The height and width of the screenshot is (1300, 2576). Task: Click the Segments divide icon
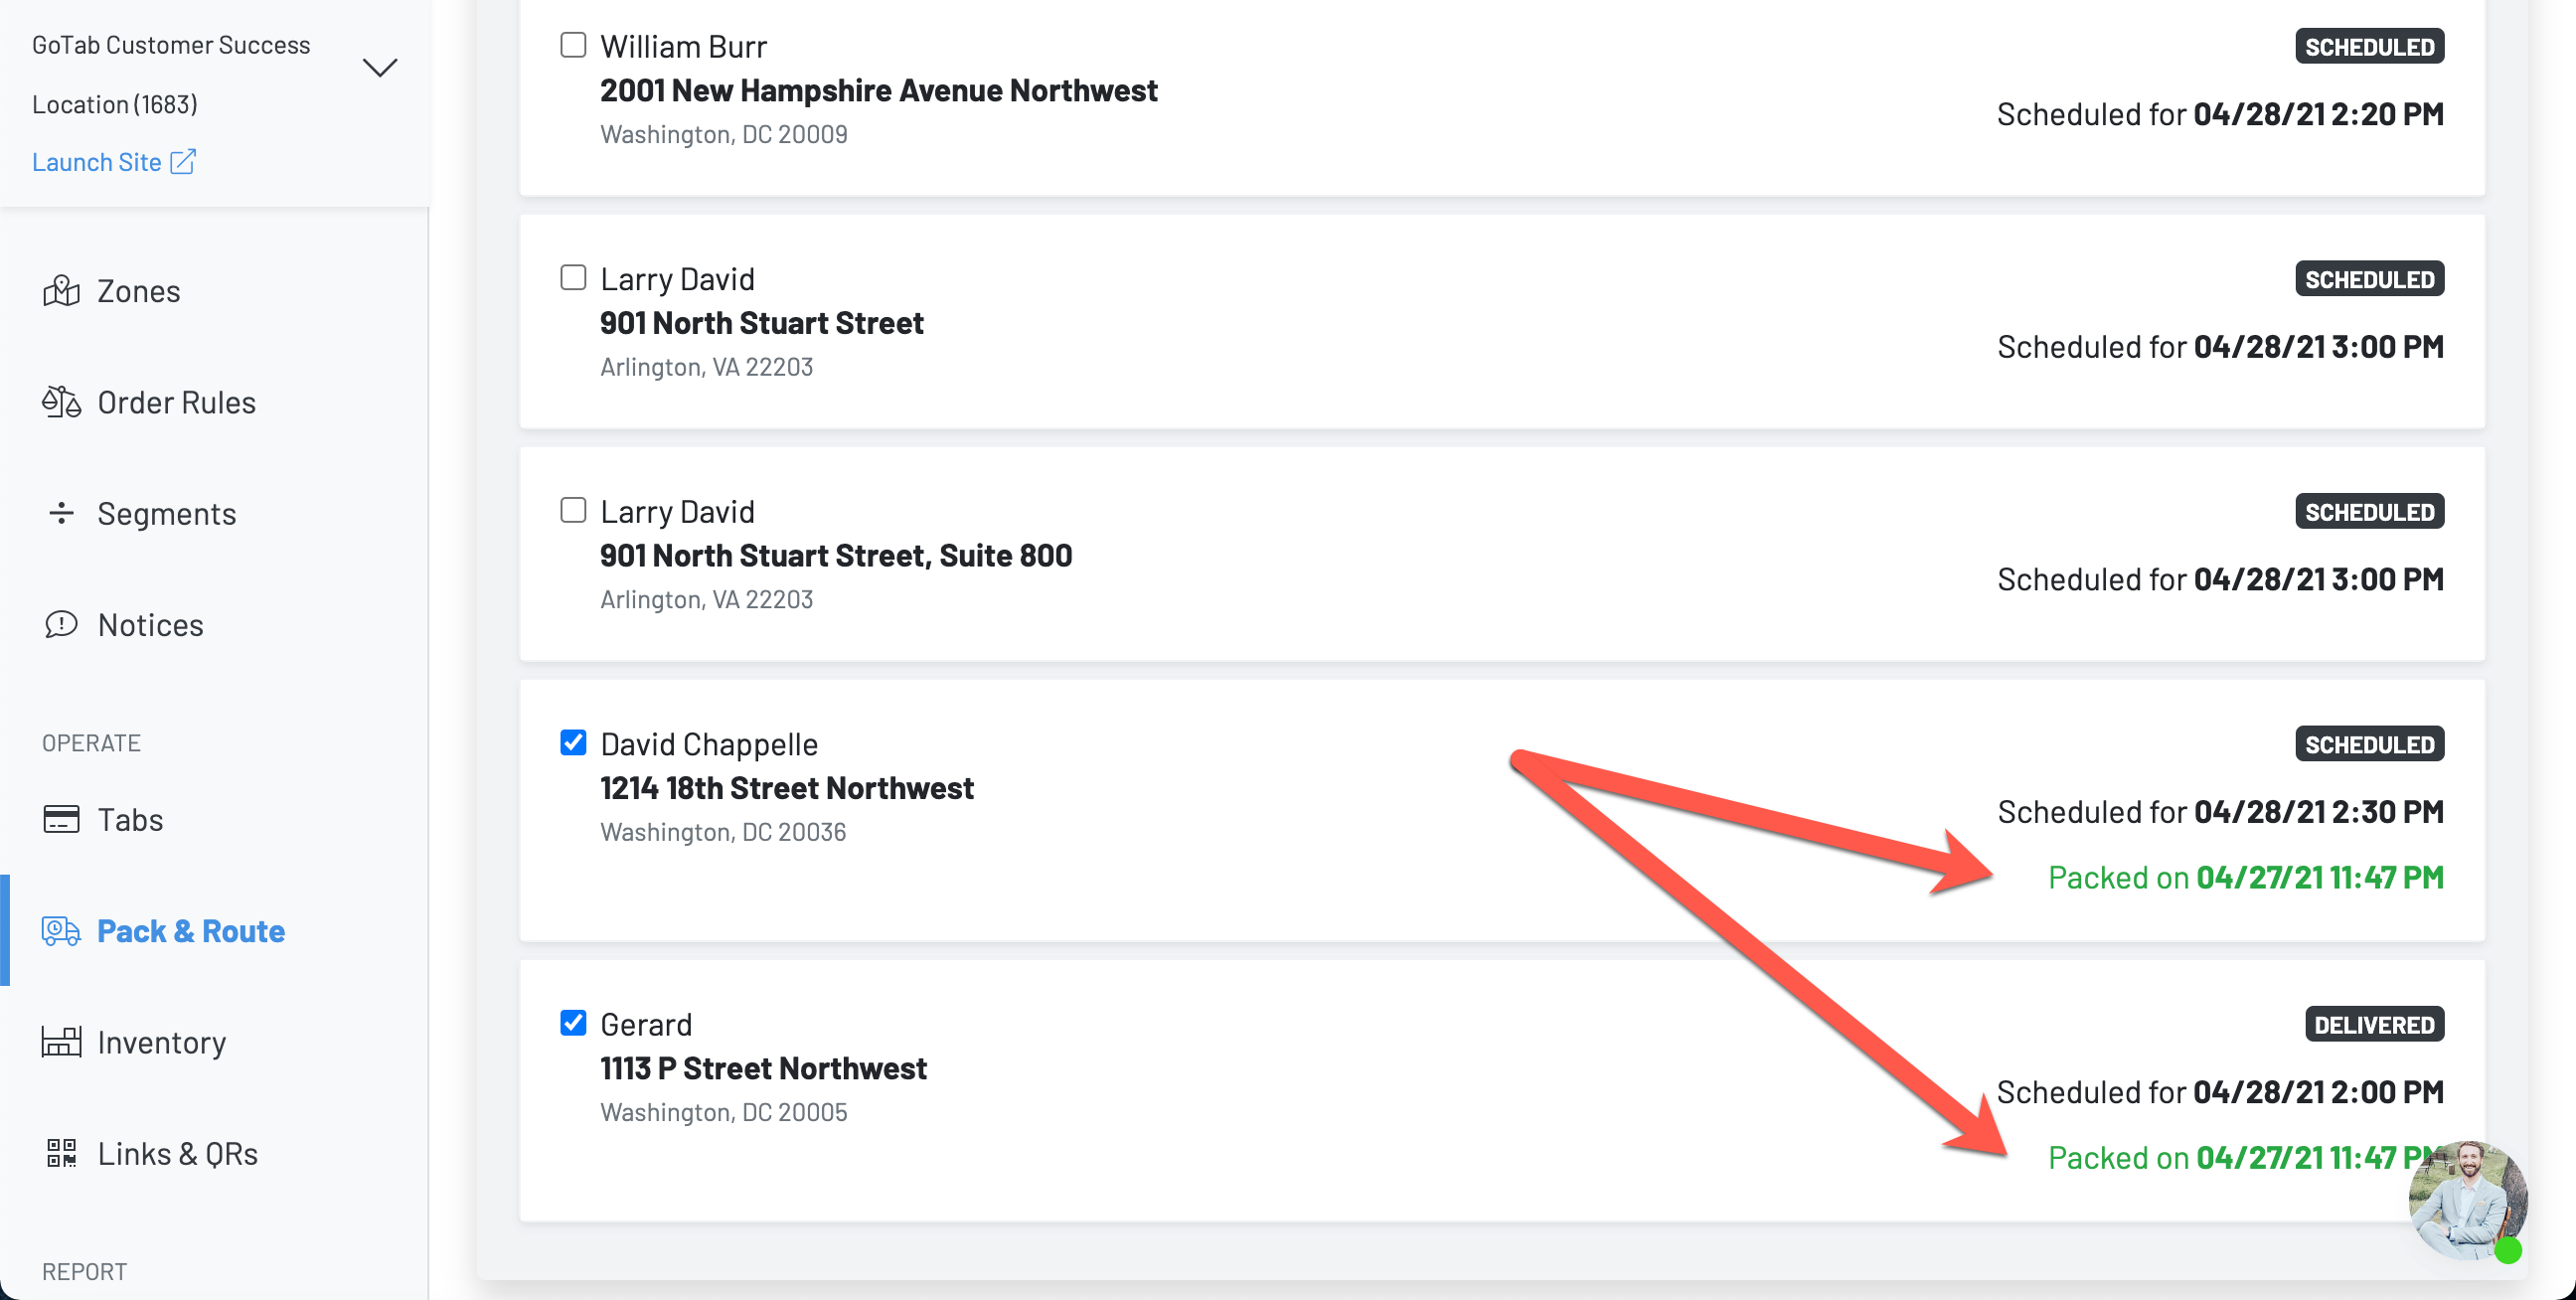61,513
